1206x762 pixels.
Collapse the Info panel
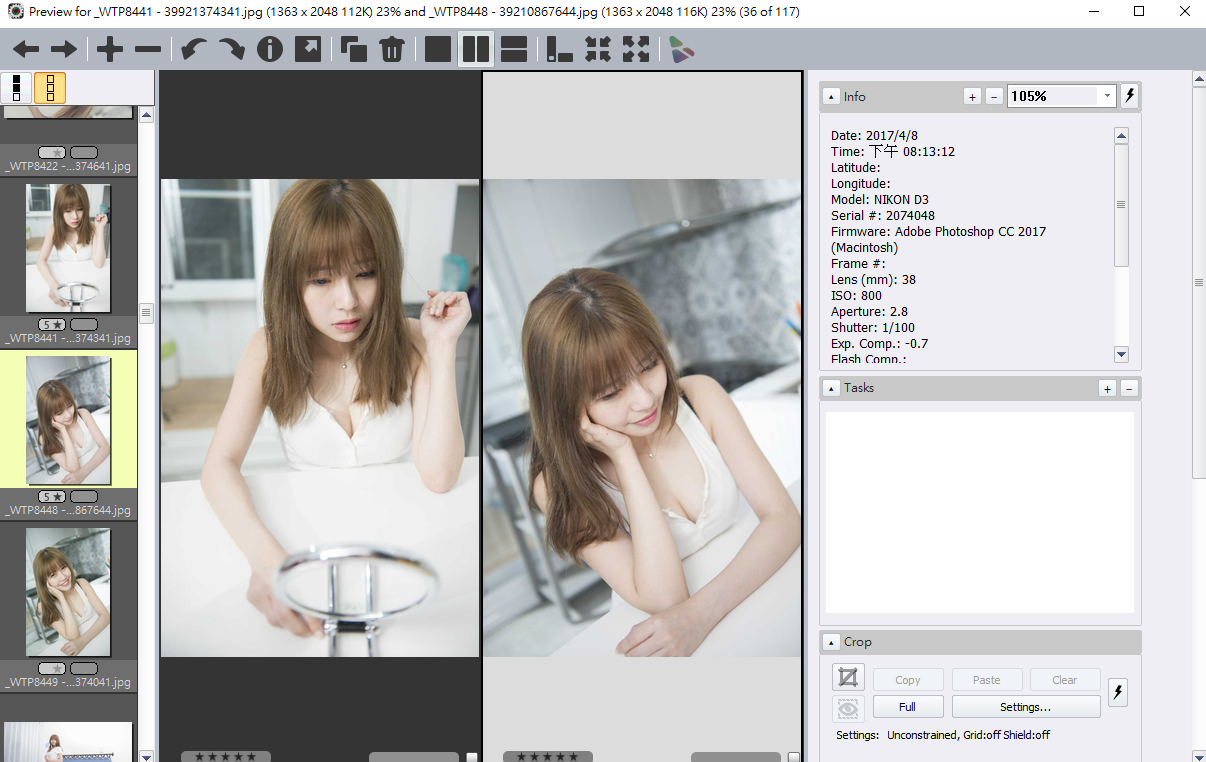(831, 96)
